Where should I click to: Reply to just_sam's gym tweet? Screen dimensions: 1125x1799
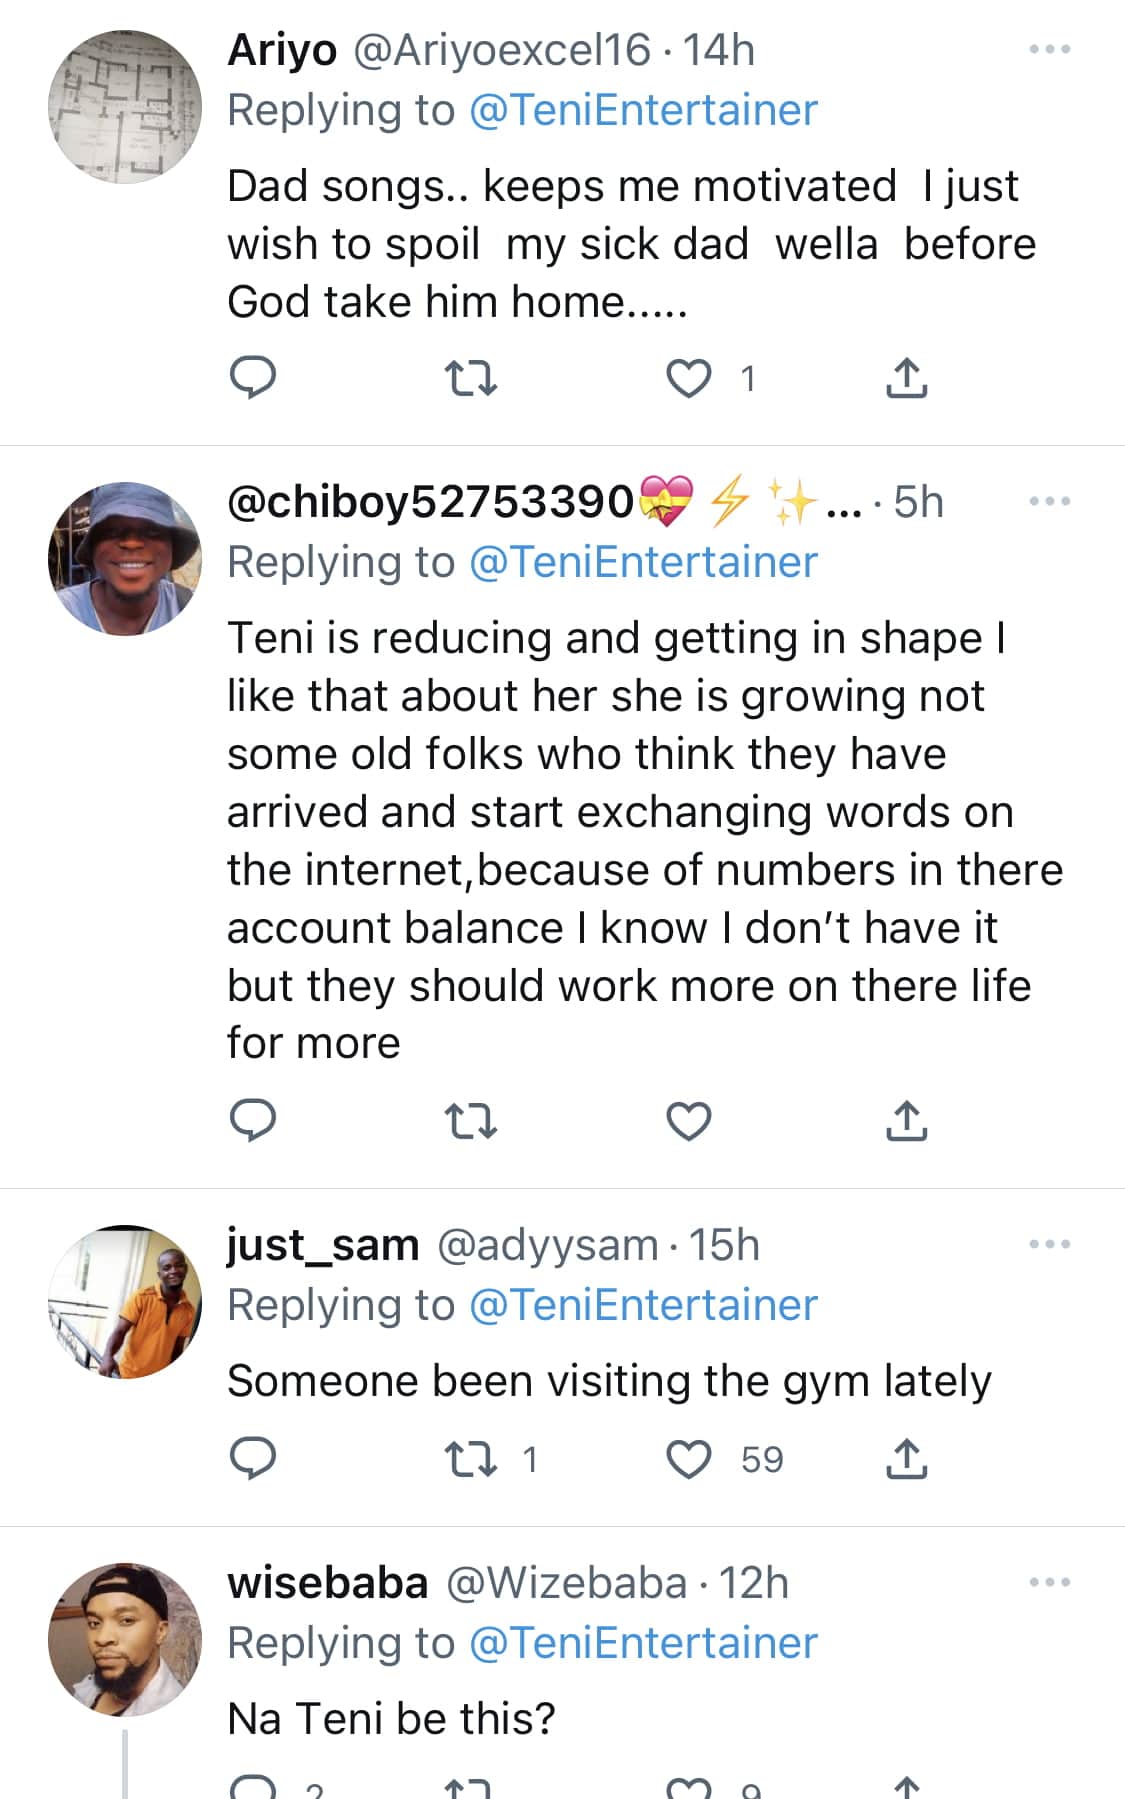tap(253, 1459)
